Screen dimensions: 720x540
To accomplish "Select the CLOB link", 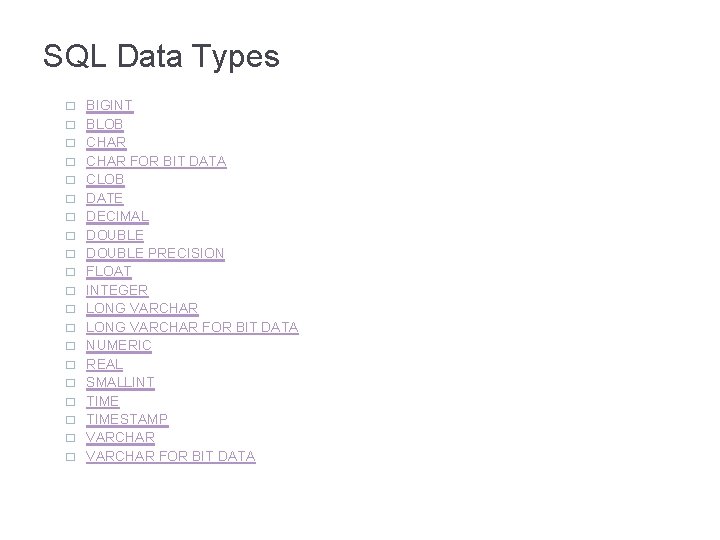I will 105,179.
